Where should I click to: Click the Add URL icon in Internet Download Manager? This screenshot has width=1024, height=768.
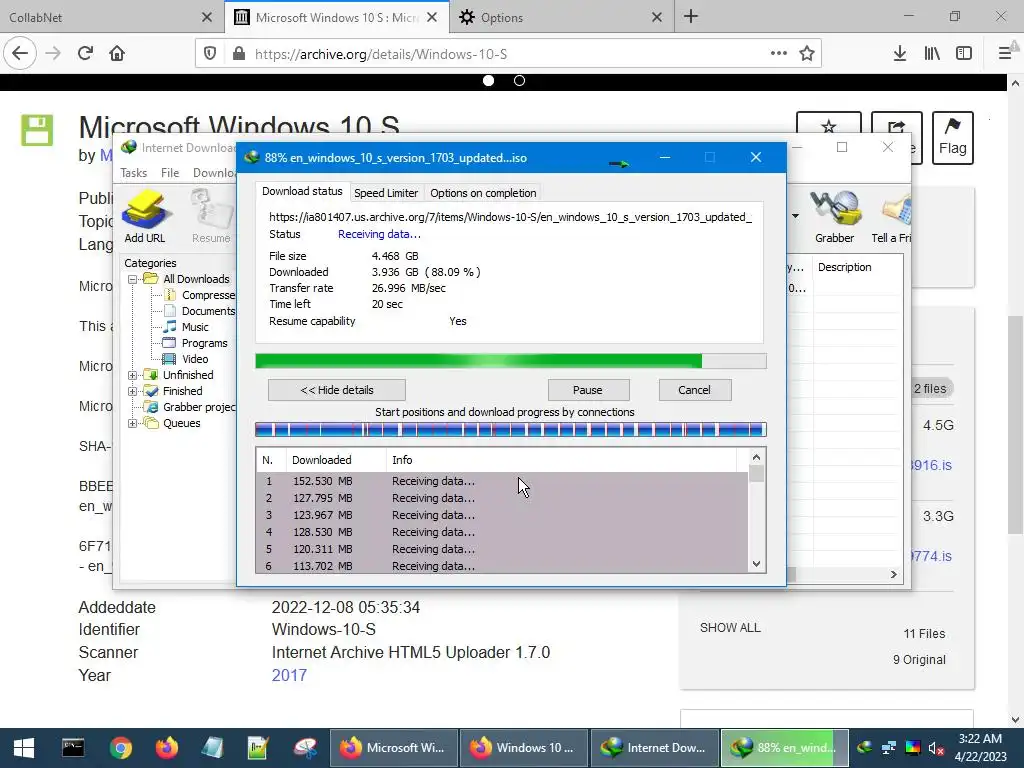pos(145,216)
